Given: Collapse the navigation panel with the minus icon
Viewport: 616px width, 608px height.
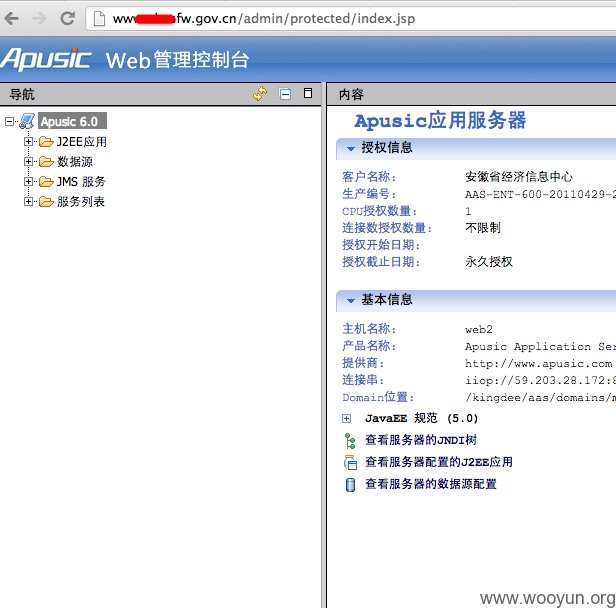Looking at the screenshot, I should (285, 94).
